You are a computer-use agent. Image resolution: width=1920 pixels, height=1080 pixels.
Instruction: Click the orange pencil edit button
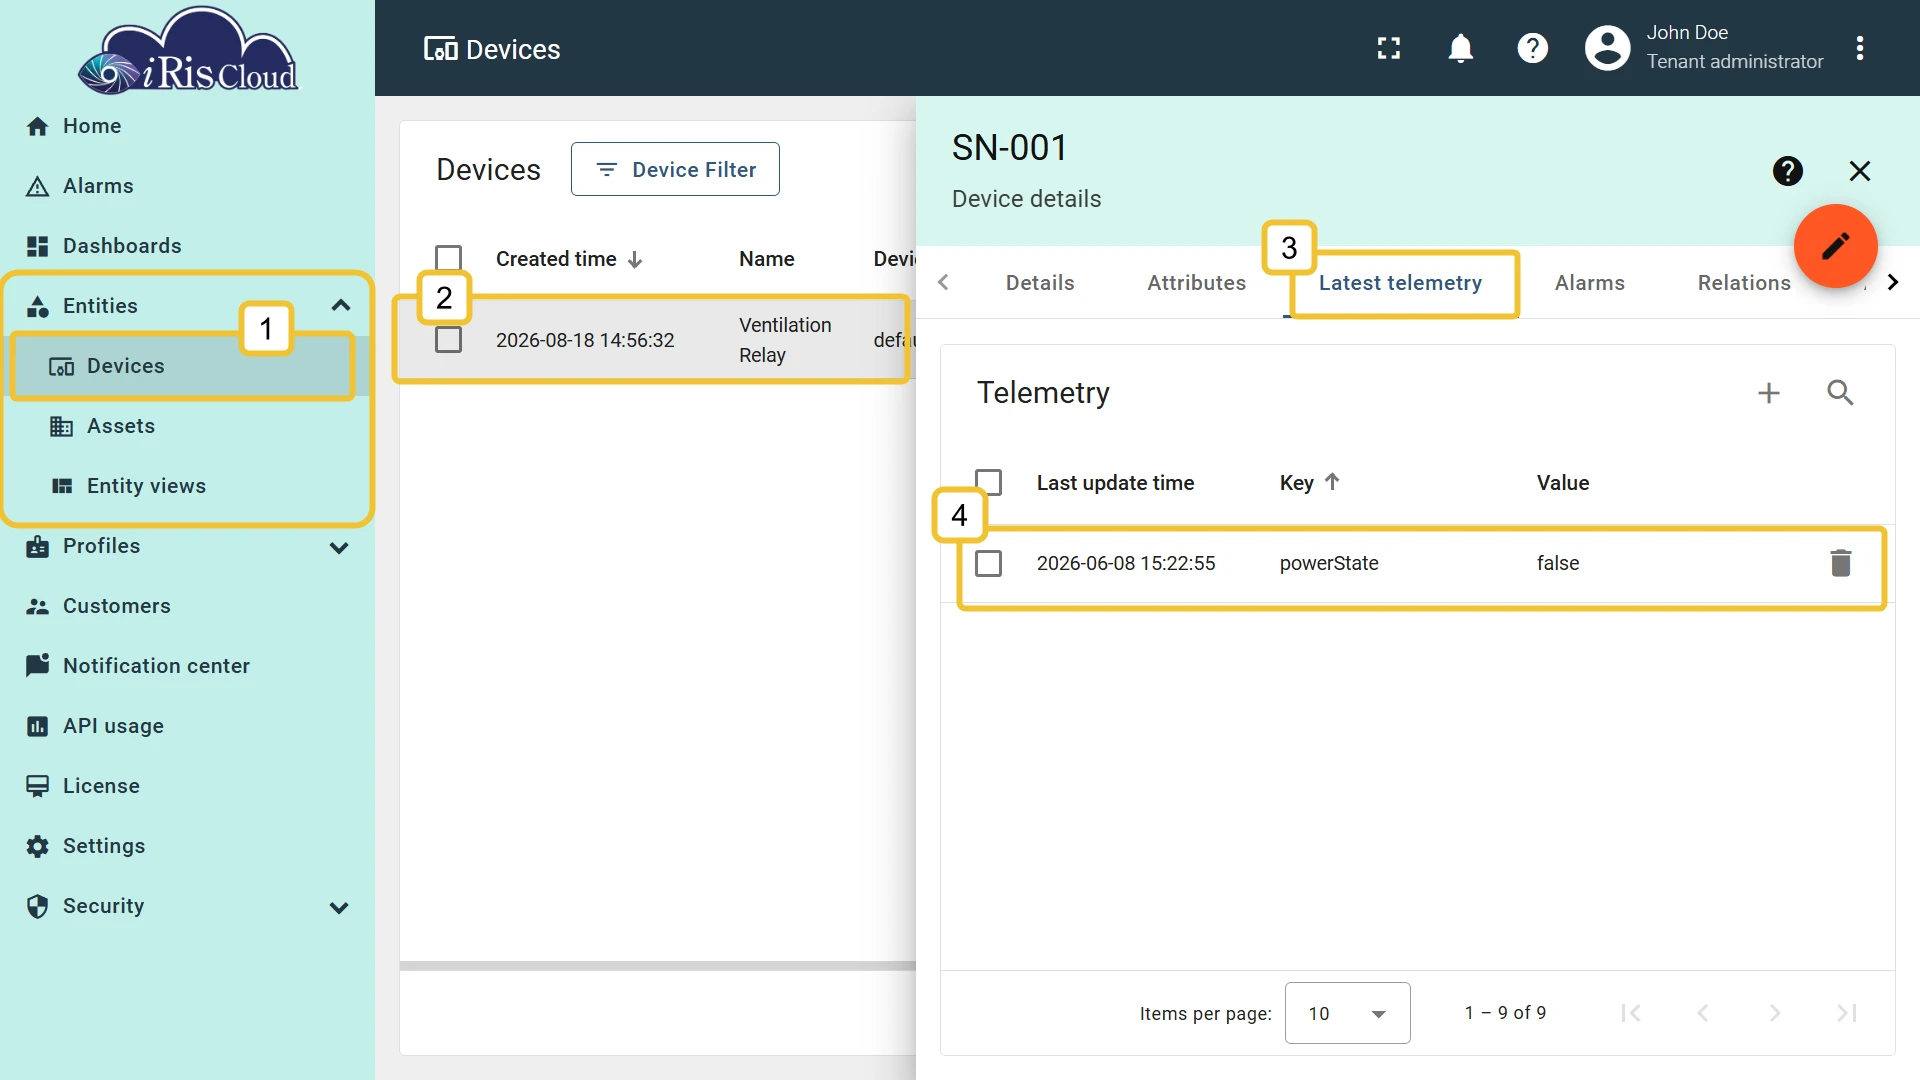pyautogui.click(x=1835, y=246)
